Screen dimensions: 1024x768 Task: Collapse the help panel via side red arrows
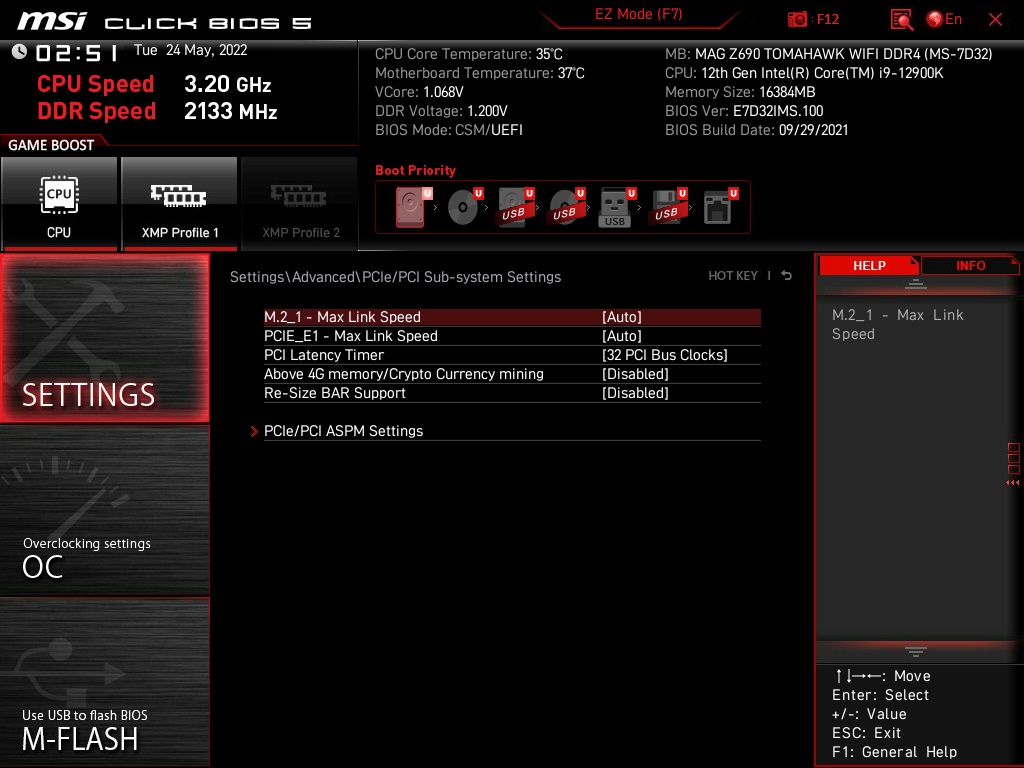(1012, 483)
